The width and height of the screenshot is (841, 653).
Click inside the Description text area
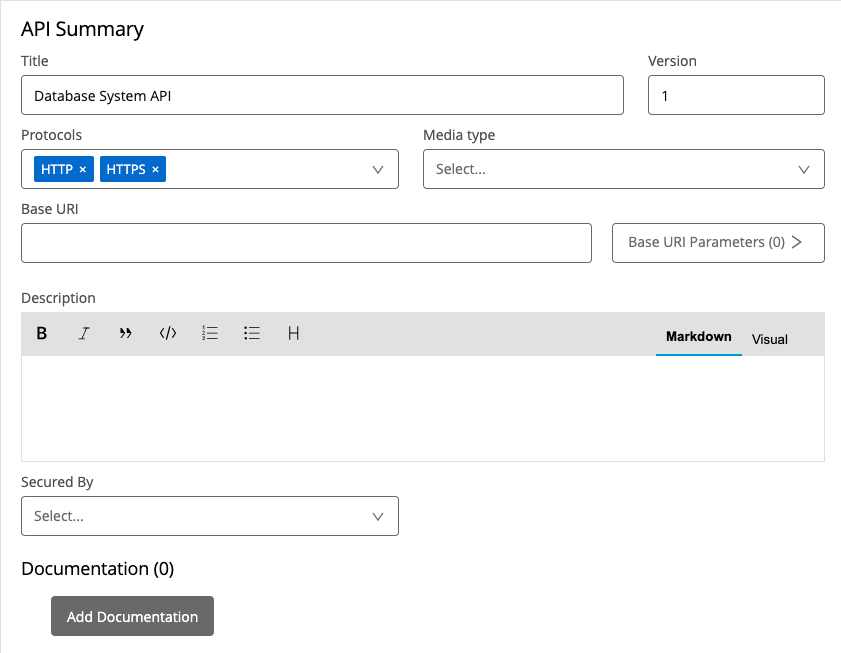coord(422,408)
